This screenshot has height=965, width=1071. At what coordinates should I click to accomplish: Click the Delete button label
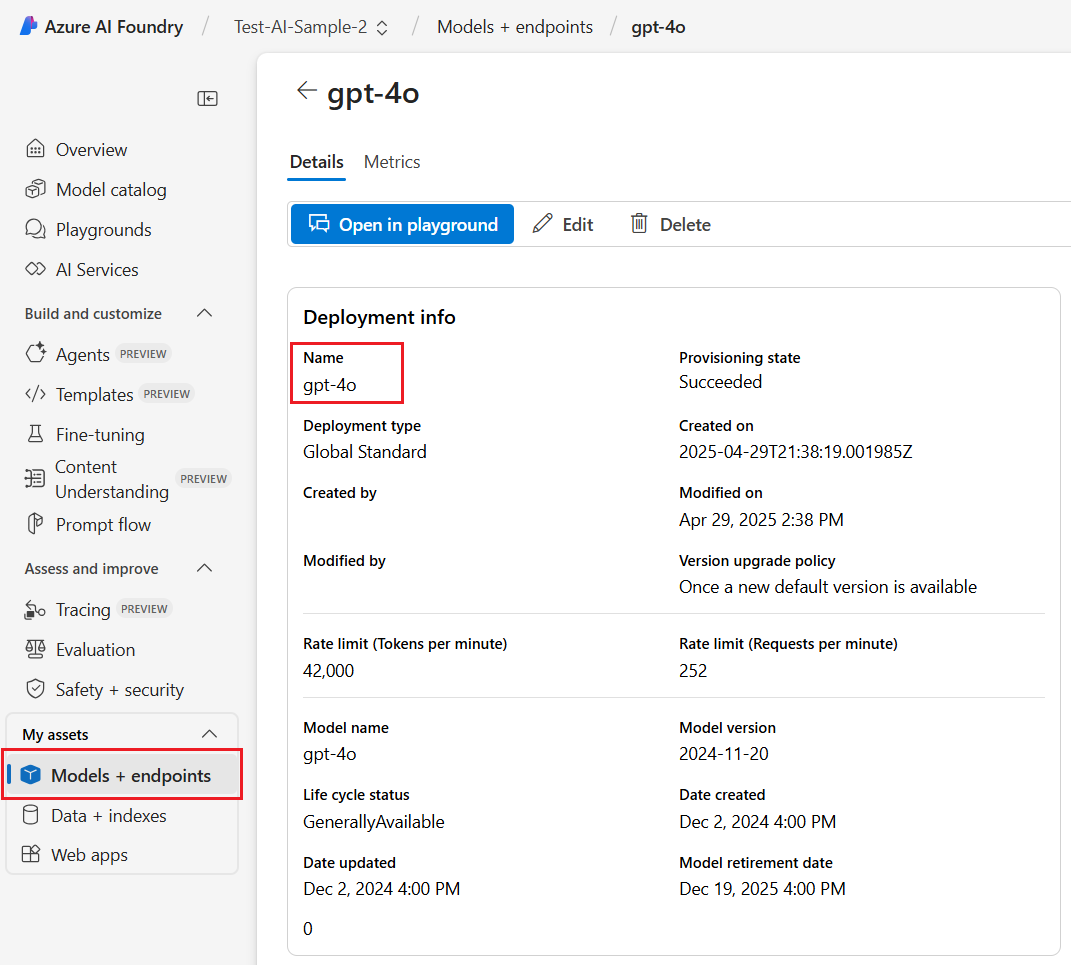685,224
